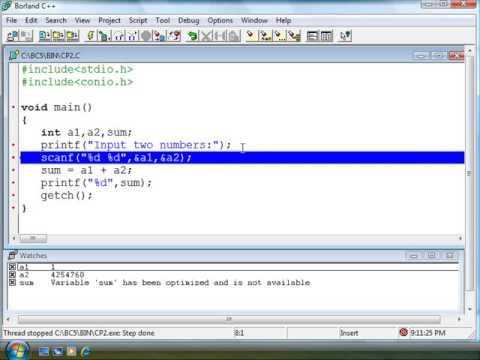Click the #include<conio.h> line
This screenshot has height=360, width=480.
(77, 82)
